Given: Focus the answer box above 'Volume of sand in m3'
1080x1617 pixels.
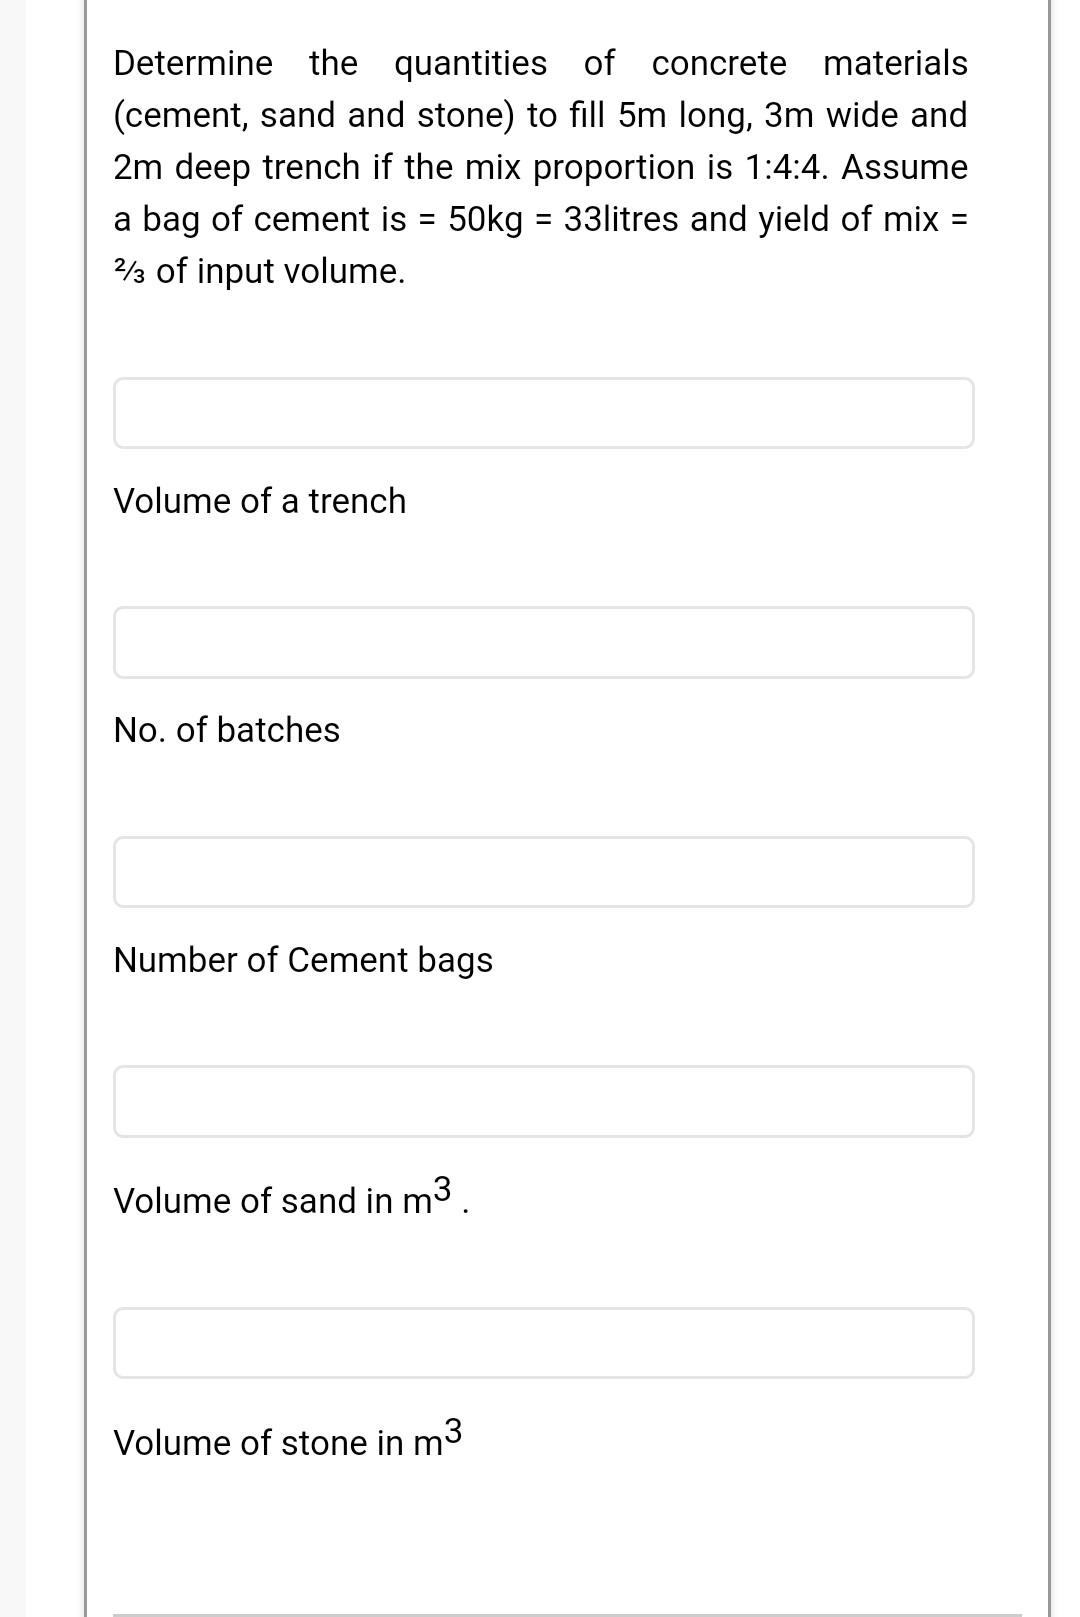Looking at the screenshot, I should 544,1101.
